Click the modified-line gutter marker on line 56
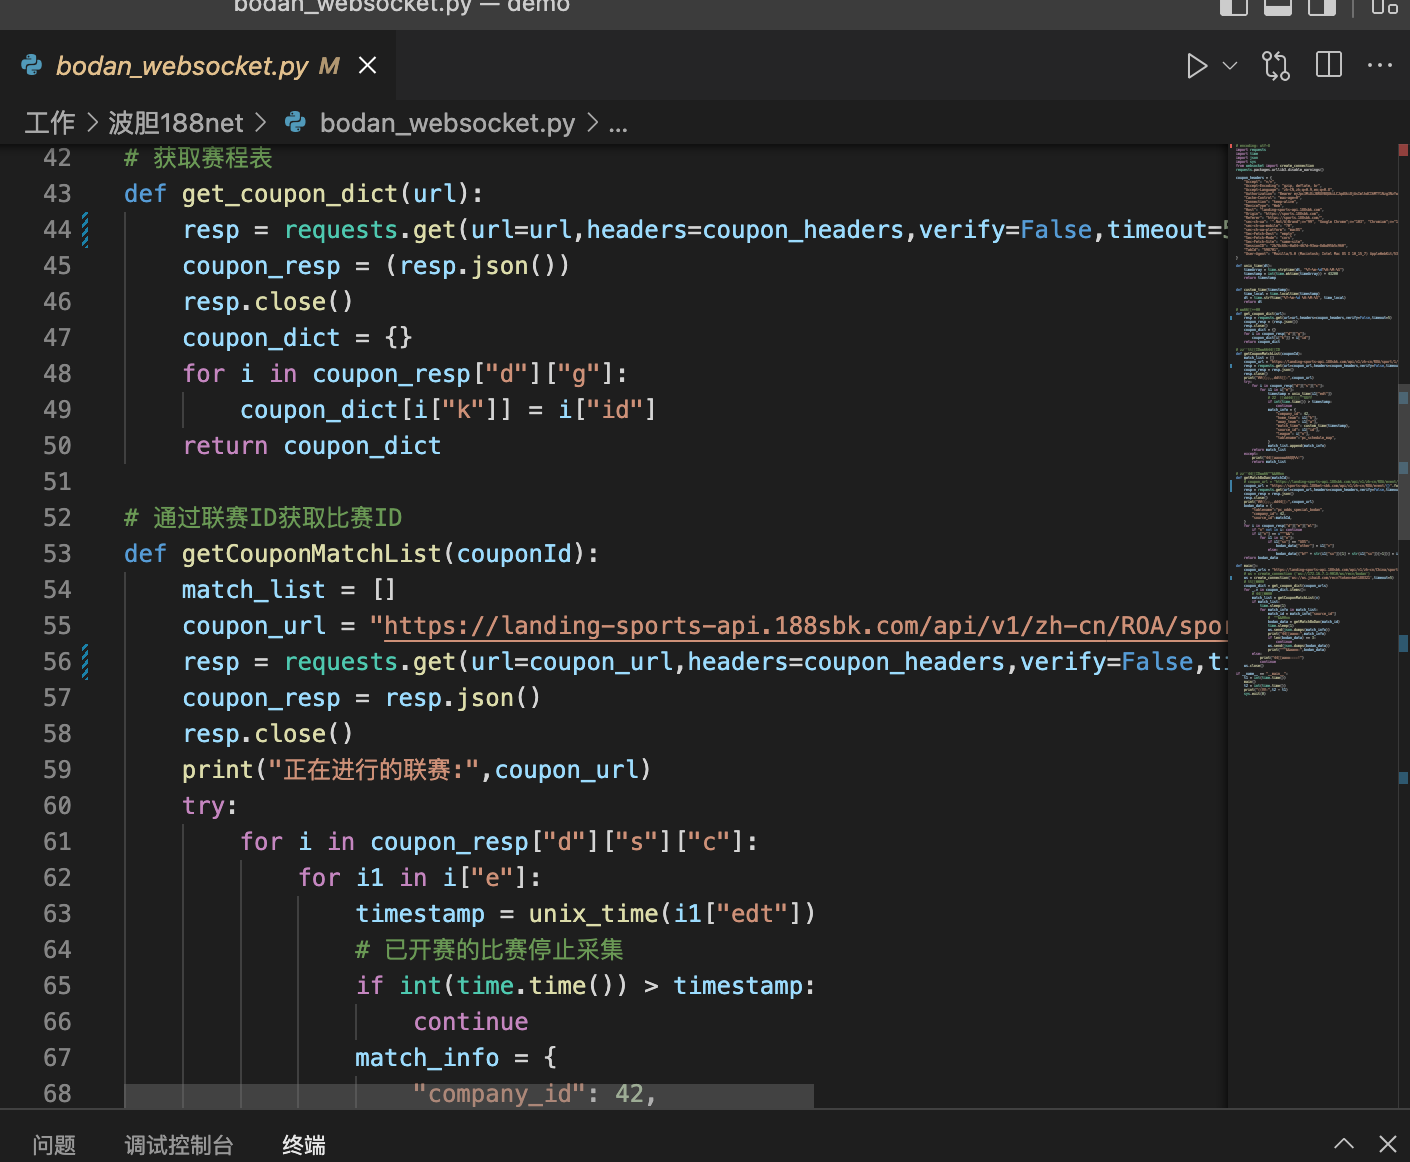 pyautogui.click(x=85, y=662)
